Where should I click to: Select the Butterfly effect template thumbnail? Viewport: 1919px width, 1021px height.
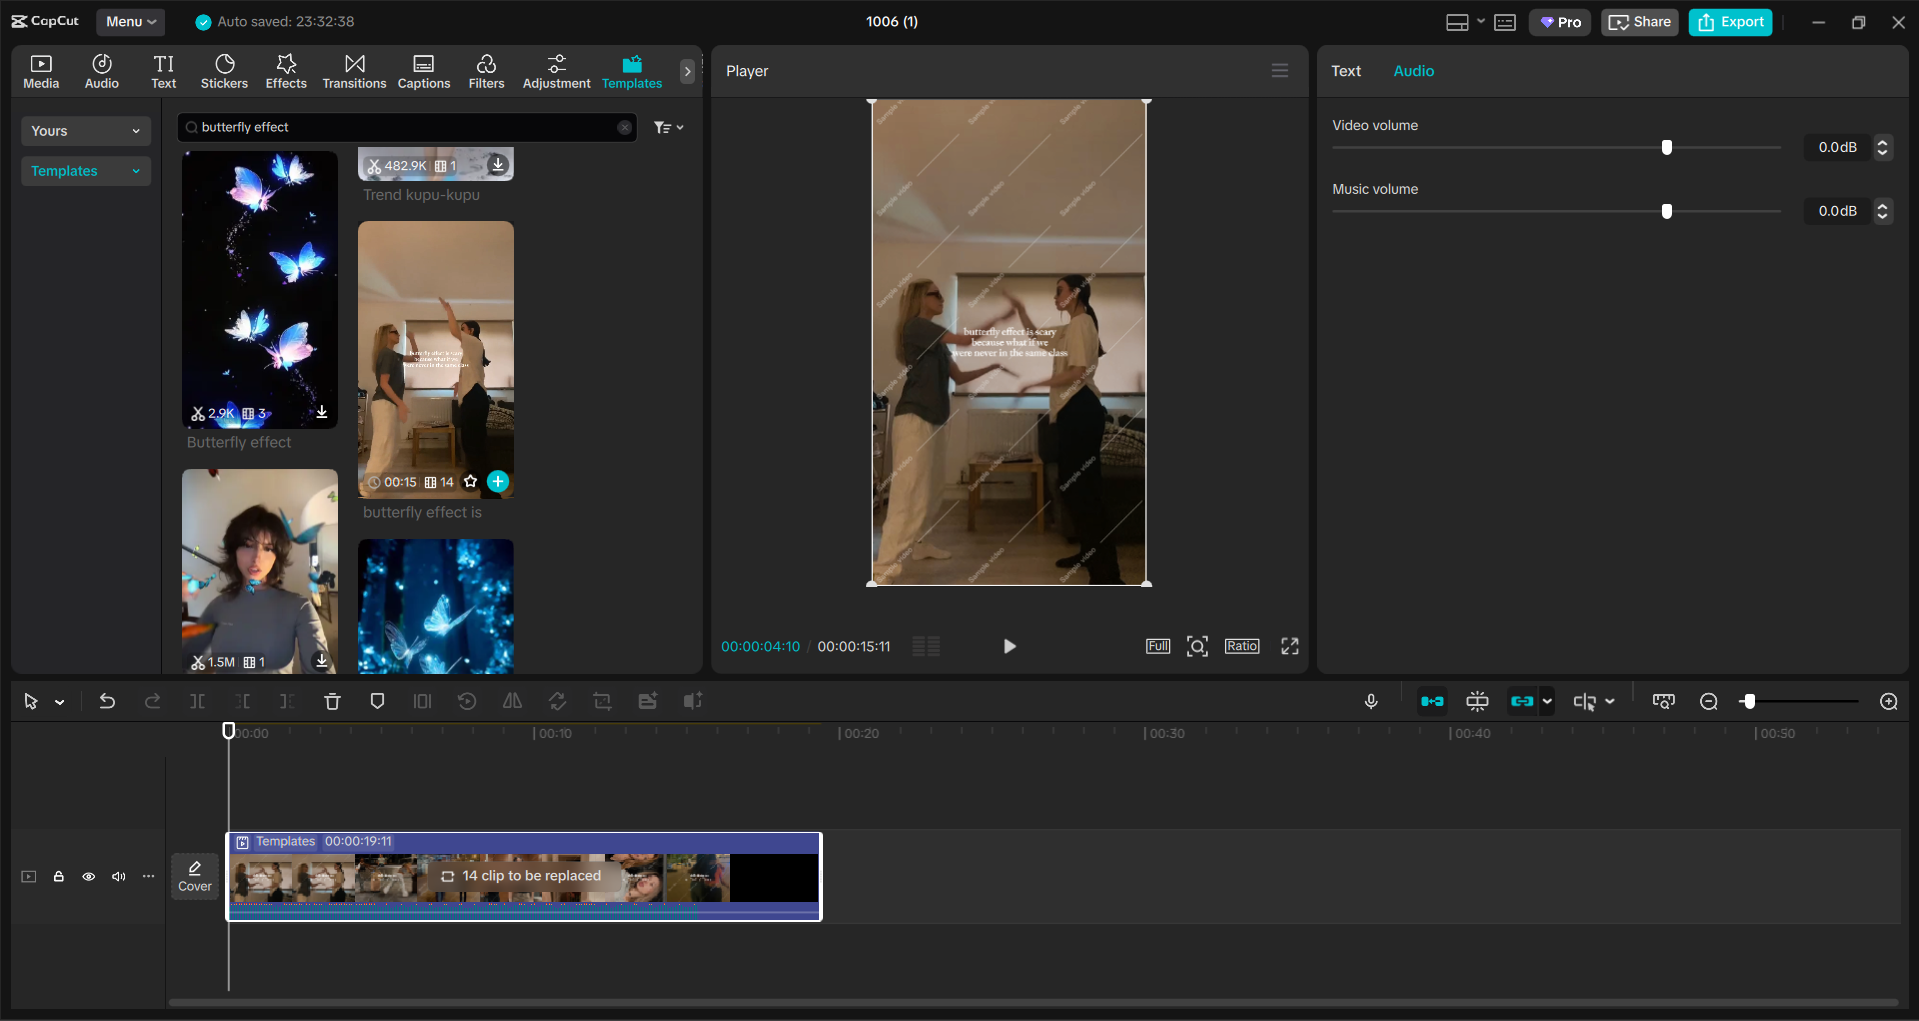[259, 290]
